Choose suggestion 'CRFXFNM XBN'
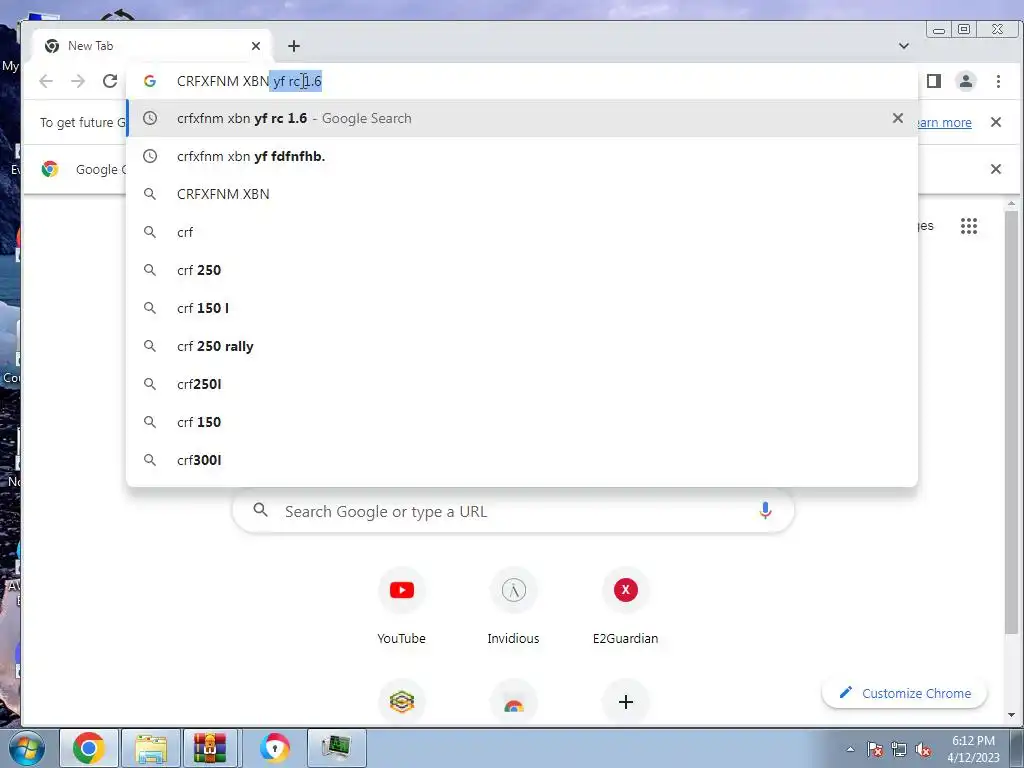This screenshot has height=768, width=1024. (x=522, y=194)
